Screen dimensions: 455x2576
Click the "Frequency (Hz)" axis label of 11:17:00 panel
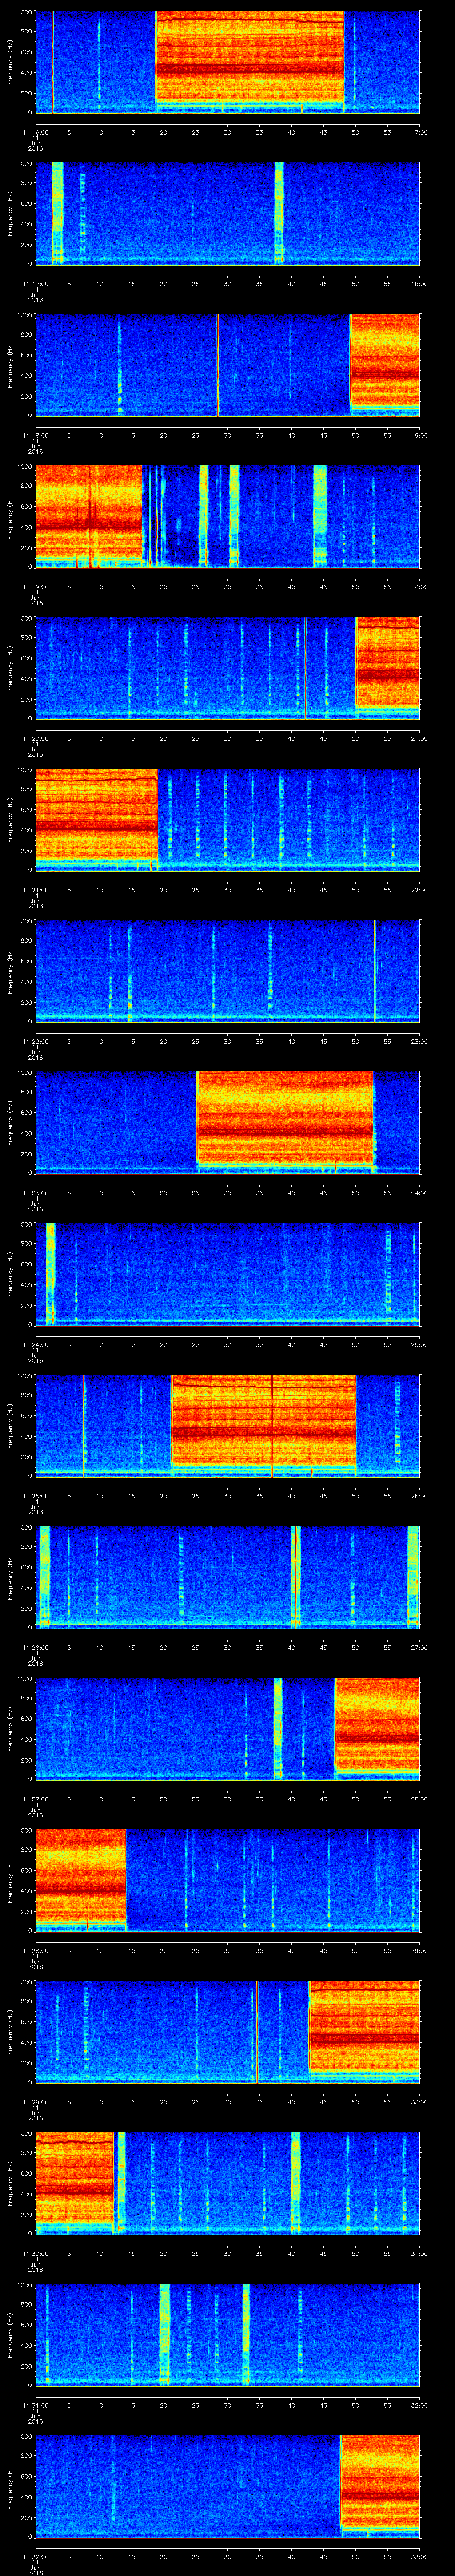(10, 213)
